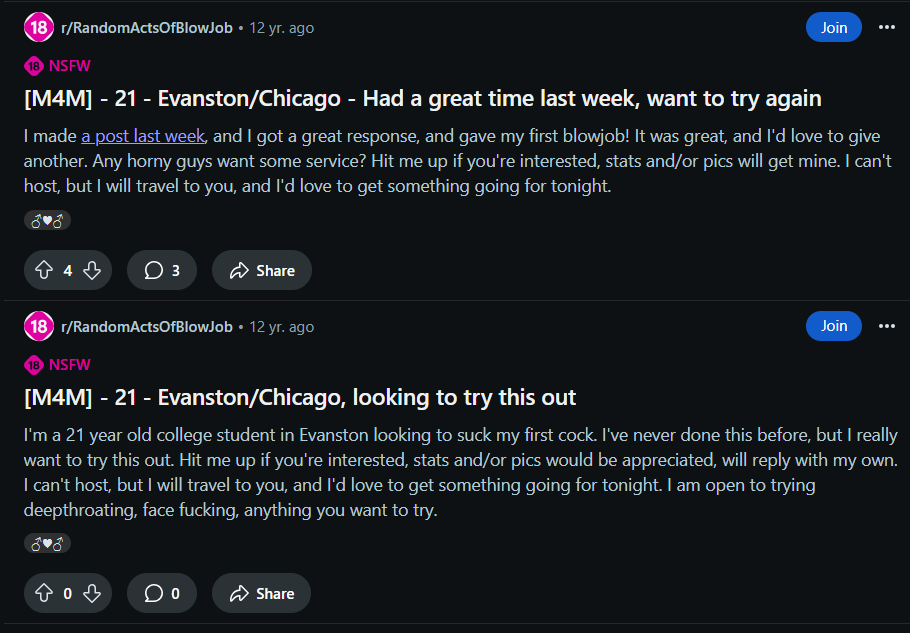Upvote the "looking to try this out" post
Screen dimensions: 910x633
tap(43, 593)
